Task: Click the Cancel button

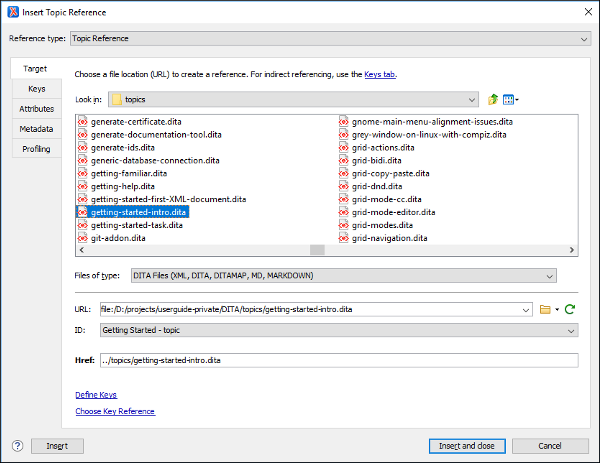Action: click(549, 445)
